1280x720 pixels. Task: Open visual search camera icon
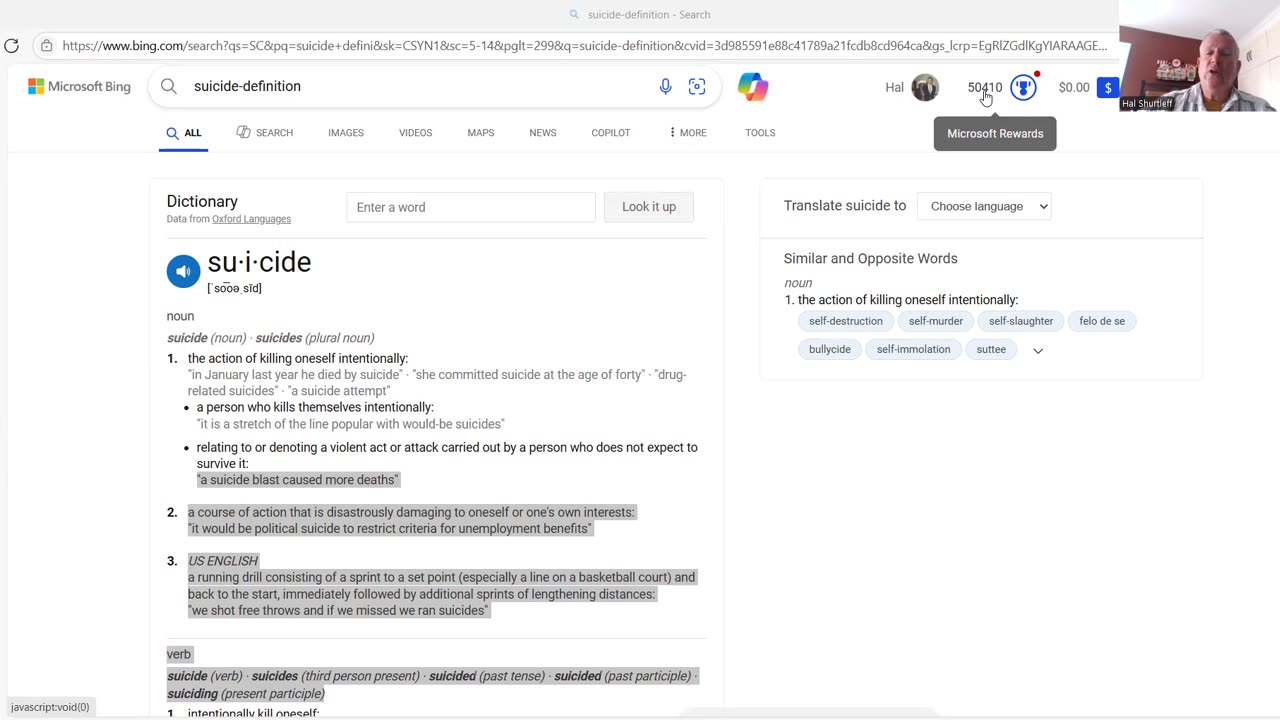point(697,87)
